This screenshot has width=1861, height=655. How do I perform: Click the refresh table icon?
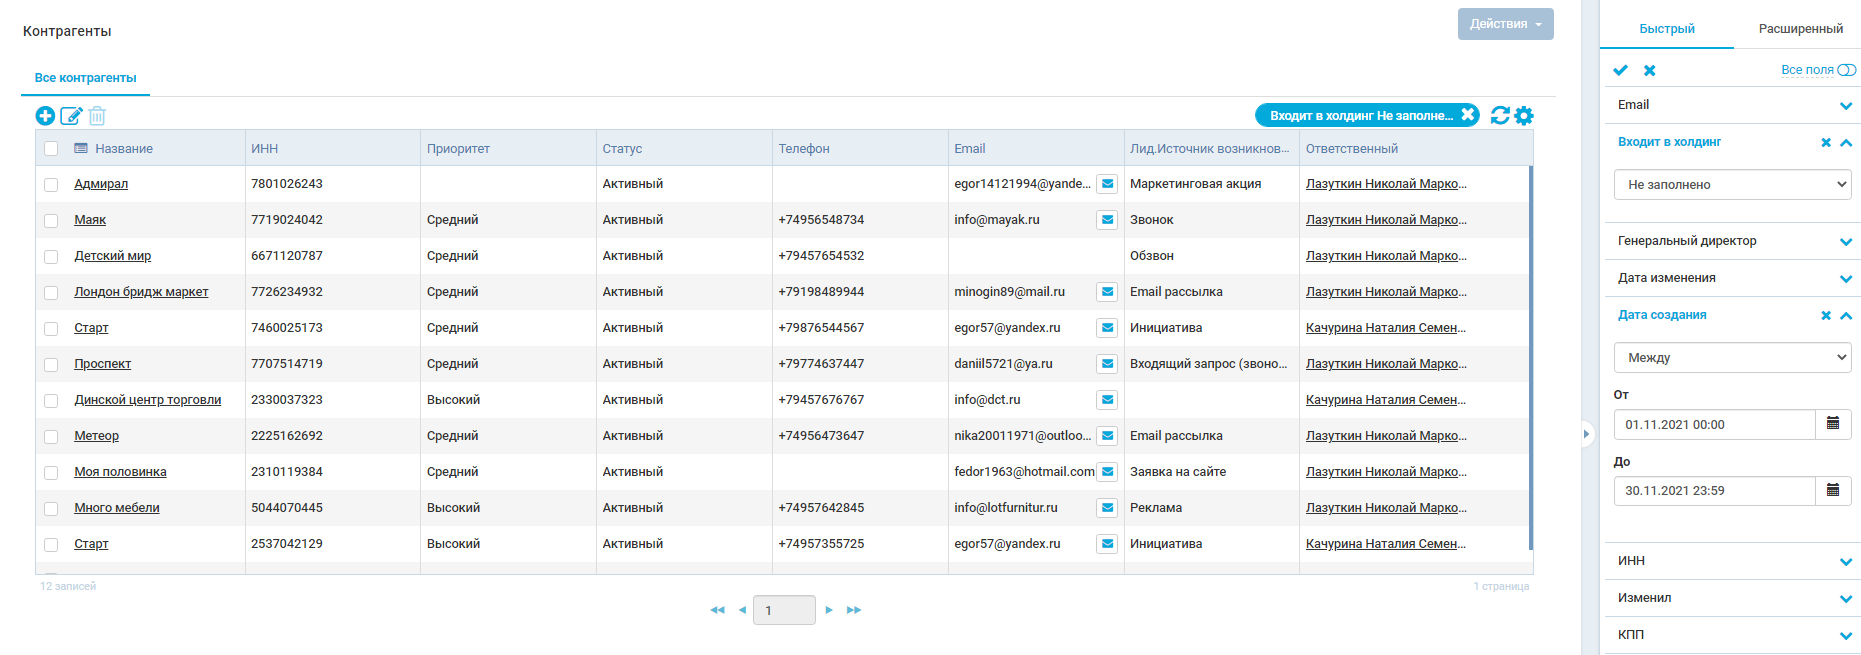coord(1499,116)
